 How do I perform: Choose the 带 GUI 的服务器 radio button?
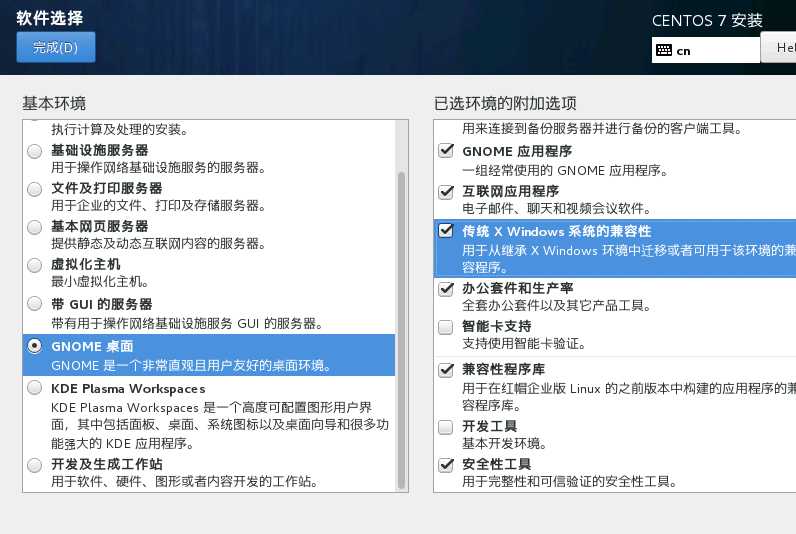[35, 304]
